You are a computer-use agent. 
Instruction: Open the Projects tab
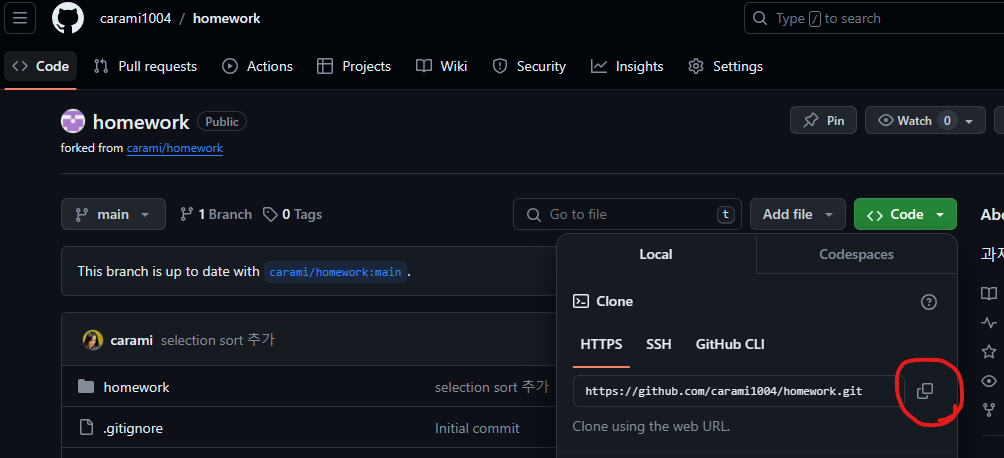click(354, 67)
